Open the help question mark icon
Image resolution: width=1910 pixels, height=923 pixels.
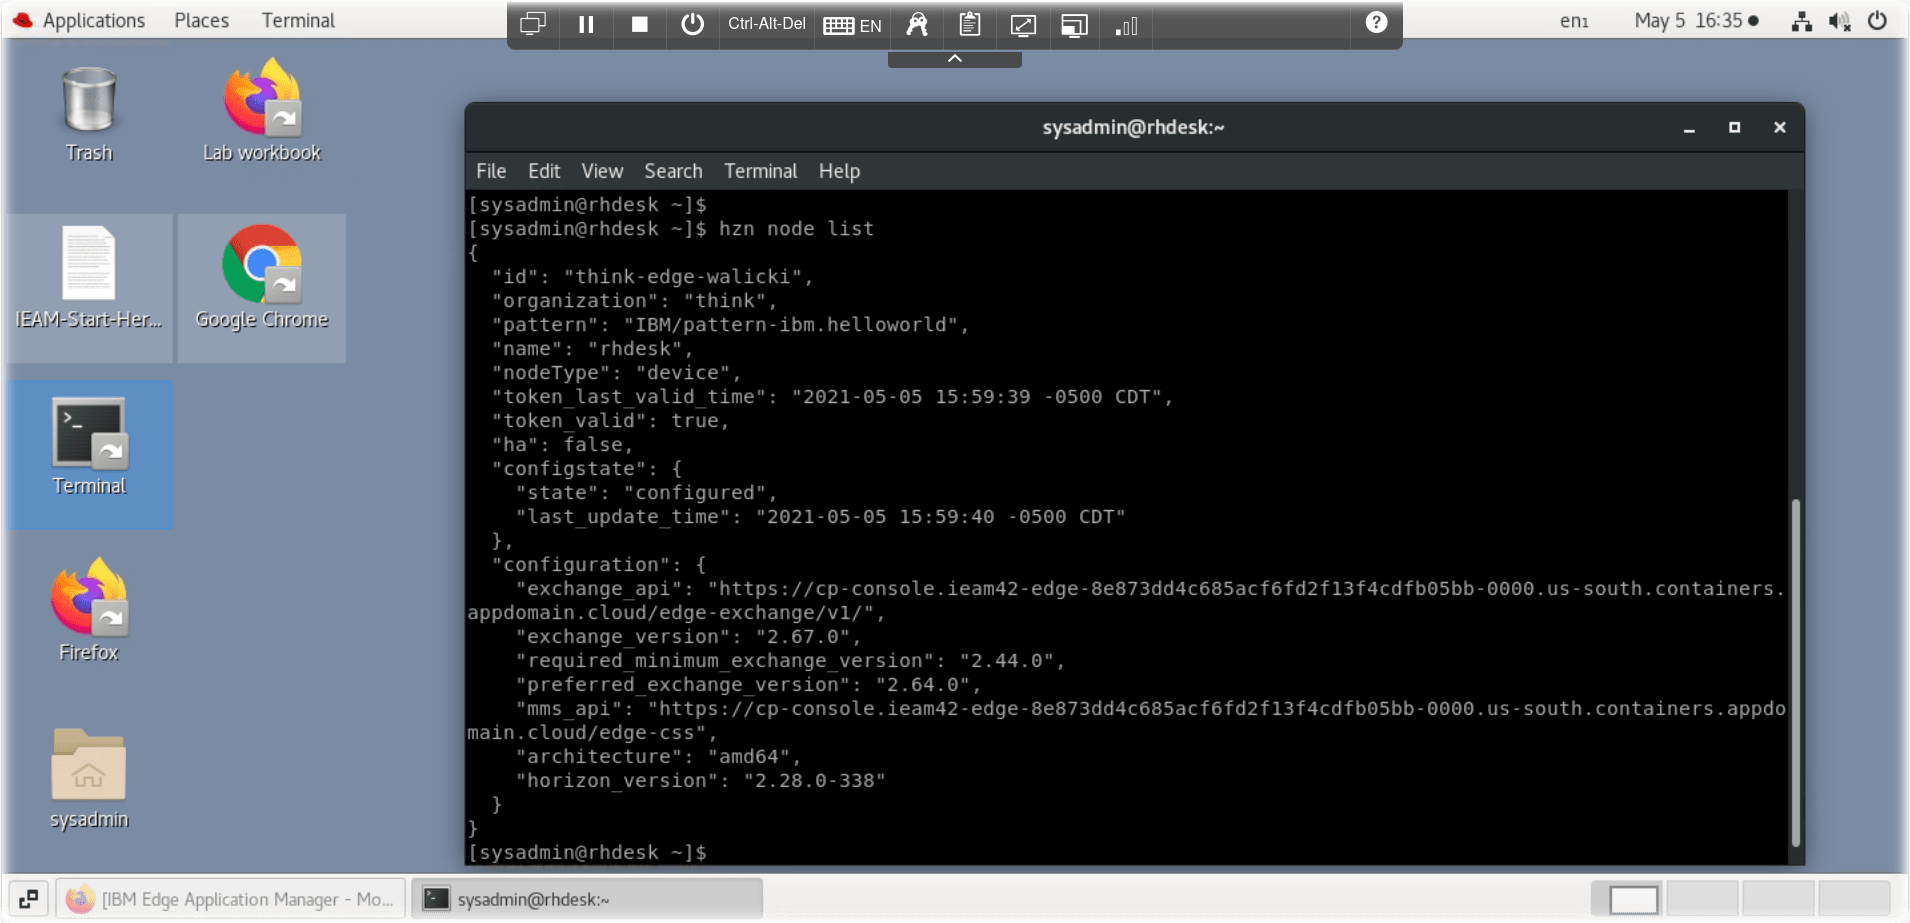coord(1376,22)
